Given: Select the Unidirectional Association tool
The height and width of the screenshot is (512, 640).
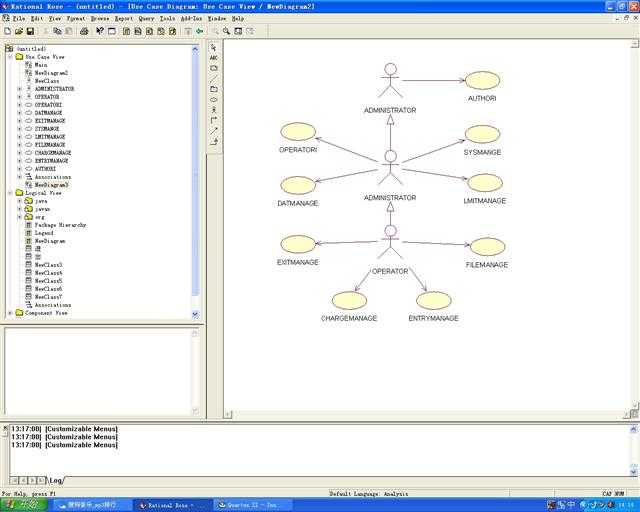Looking at the screenshot, I should tap(213, 120).
